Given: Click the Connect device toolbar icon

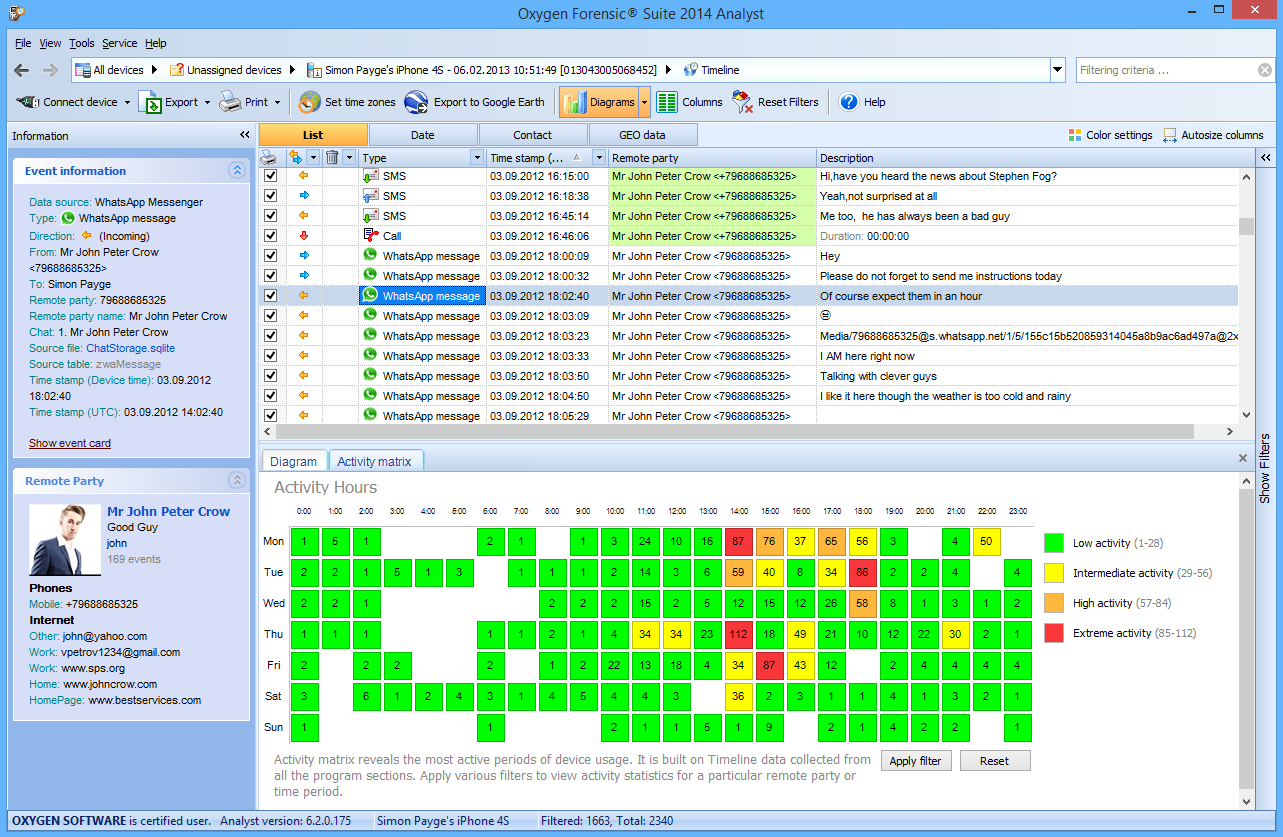Looking at the screenshot, I should pyautogui.click(x=28, y=102).
